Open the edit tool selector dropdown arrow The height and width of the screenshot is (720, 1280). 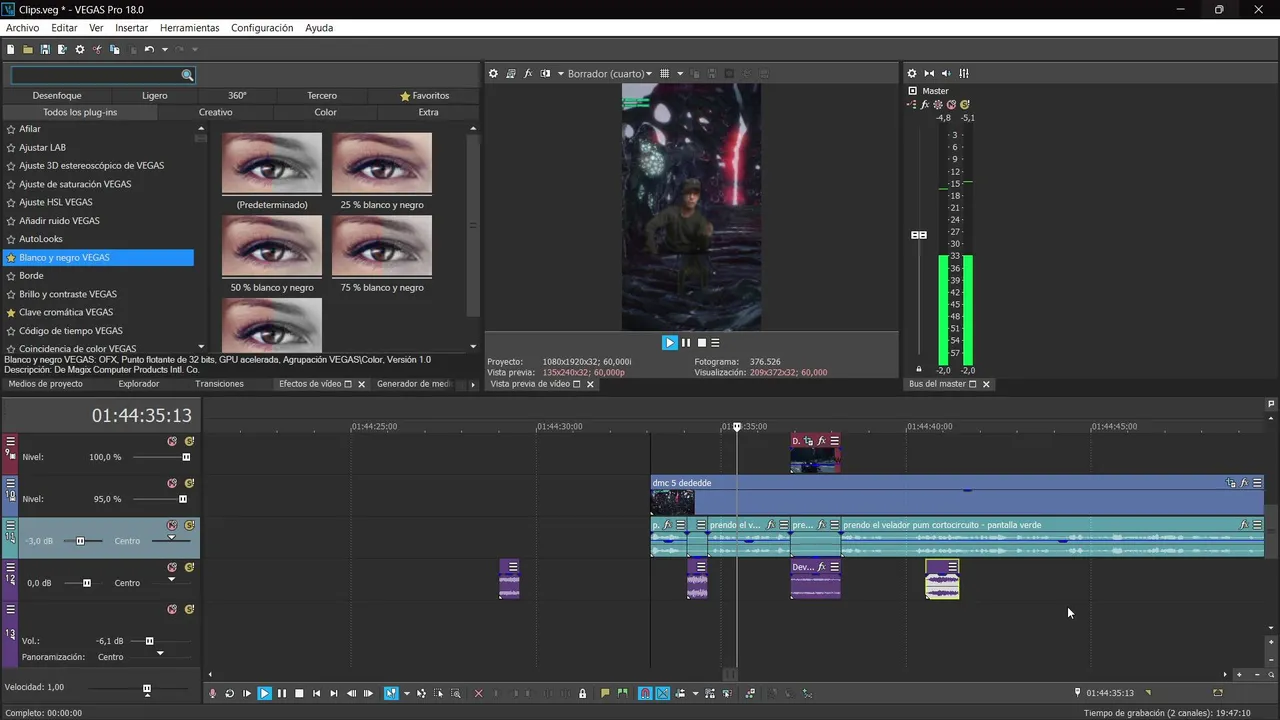(x=406, y=693)
